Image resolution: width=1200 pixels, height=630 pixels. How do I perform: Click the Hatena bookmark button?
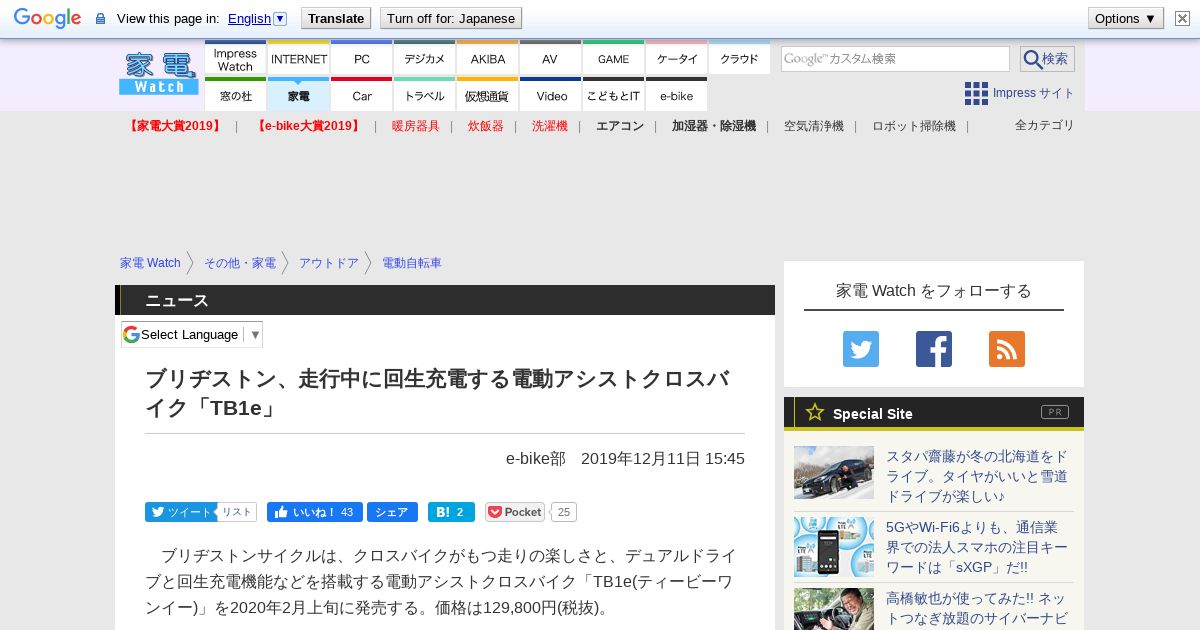click(x=451, y=512)
